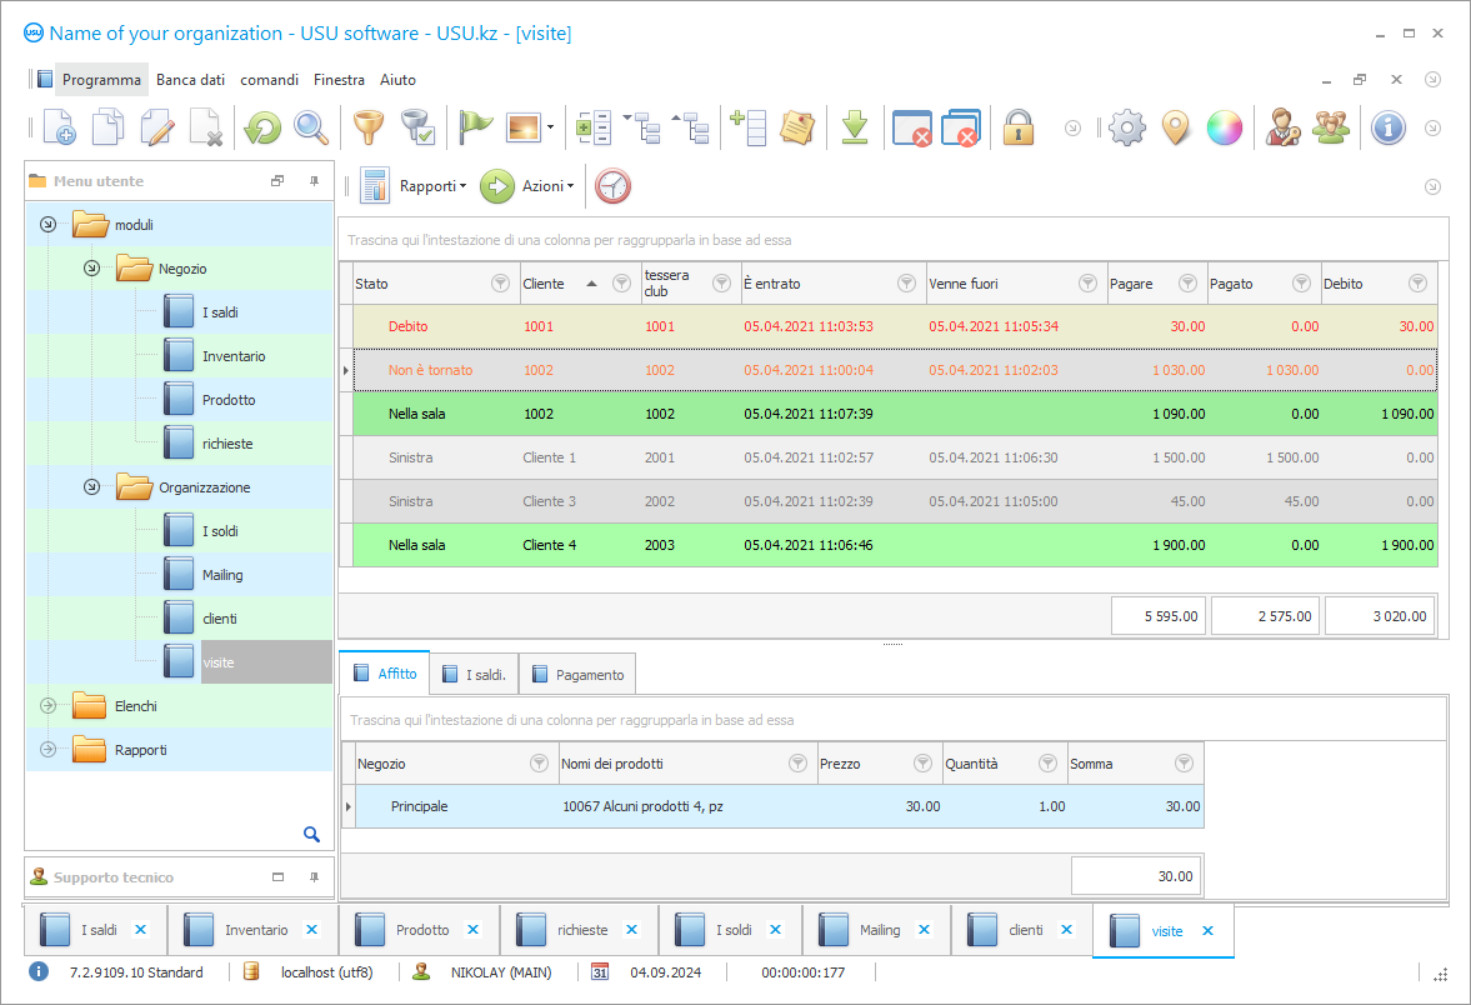The width and height of the screenshot is (1471, 1005).
Task: Click the refresh green arrow icon
Action: point(263,128)
